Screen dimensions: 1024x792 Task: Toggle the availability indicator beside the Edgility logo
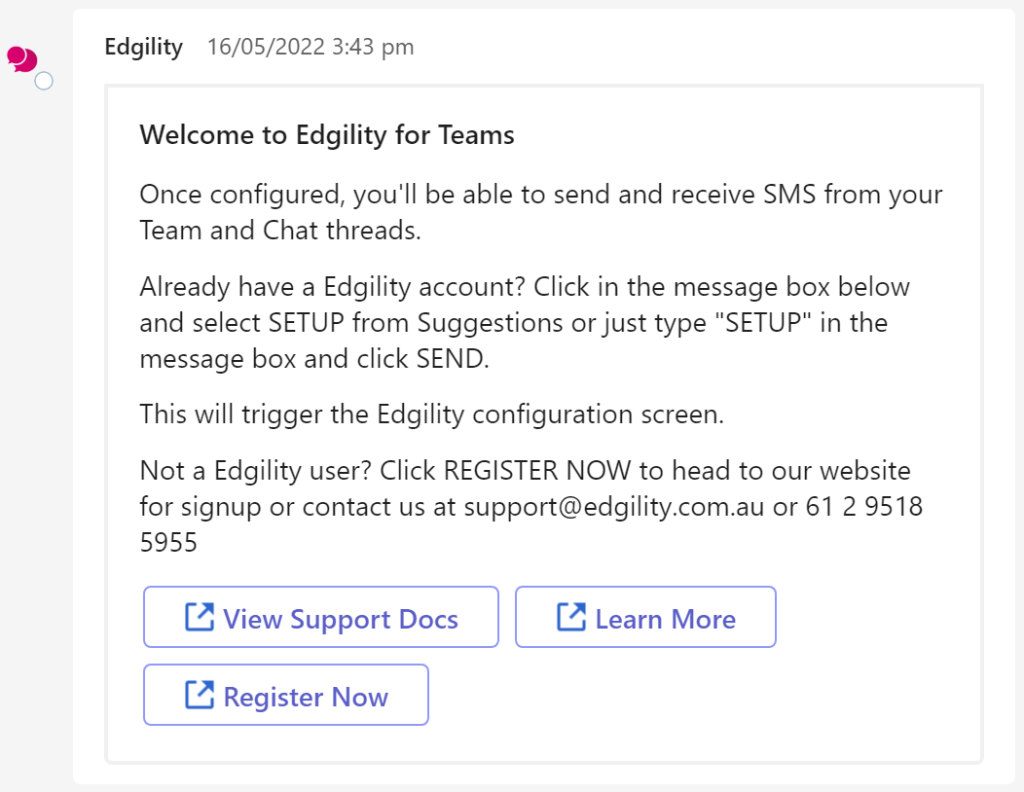click(x=43, y=81)
